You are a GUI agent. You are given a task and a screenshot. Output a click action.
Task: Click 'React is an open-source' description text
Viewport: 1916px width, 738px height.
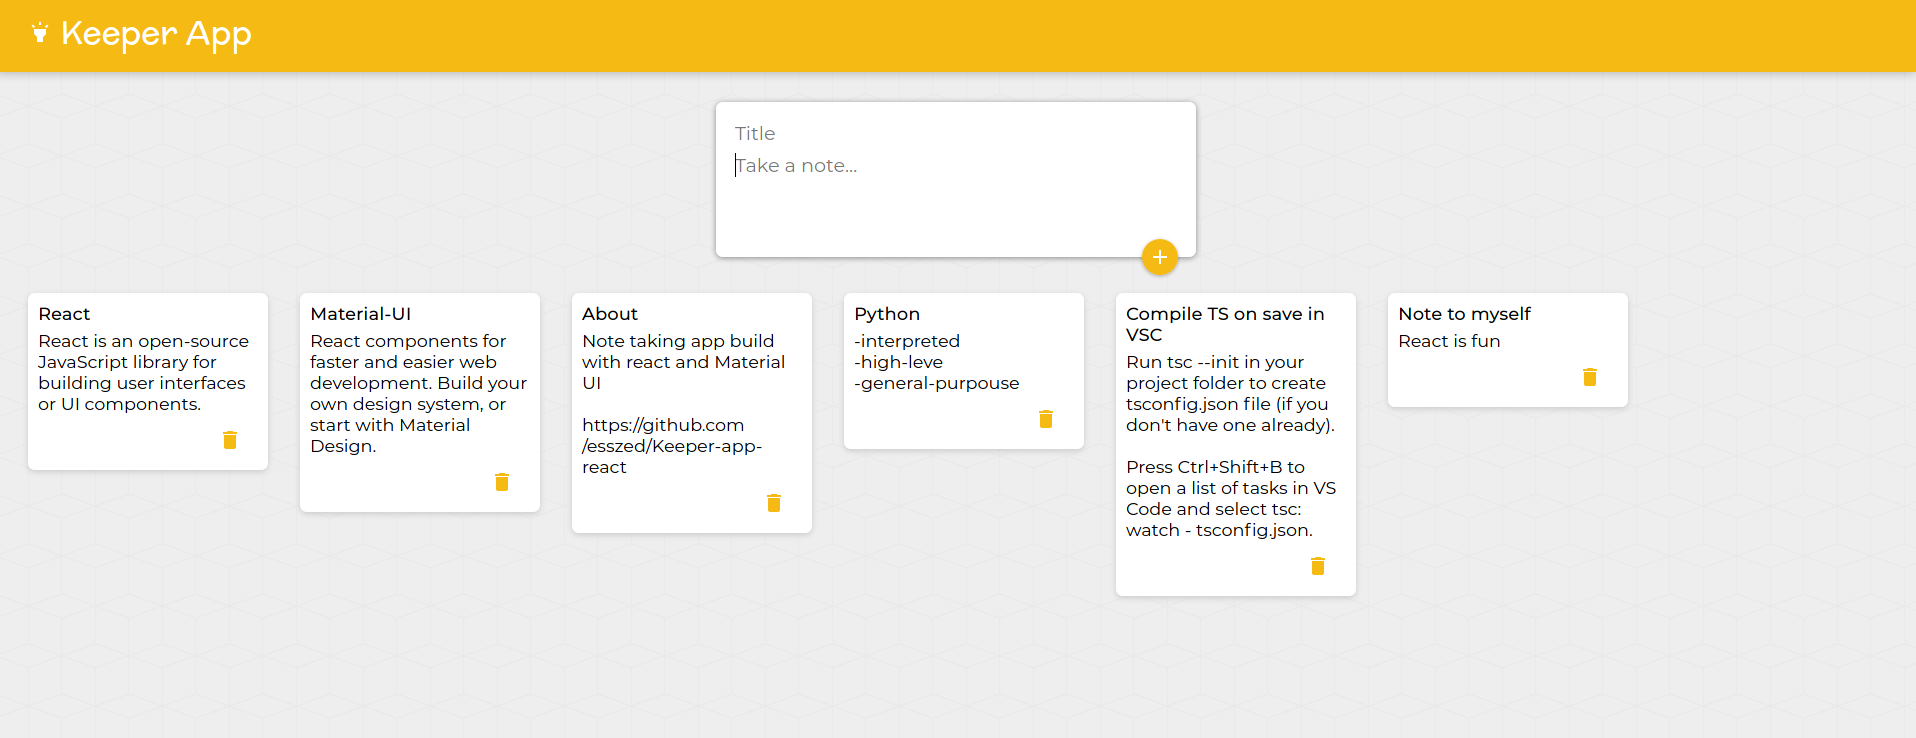144,372
